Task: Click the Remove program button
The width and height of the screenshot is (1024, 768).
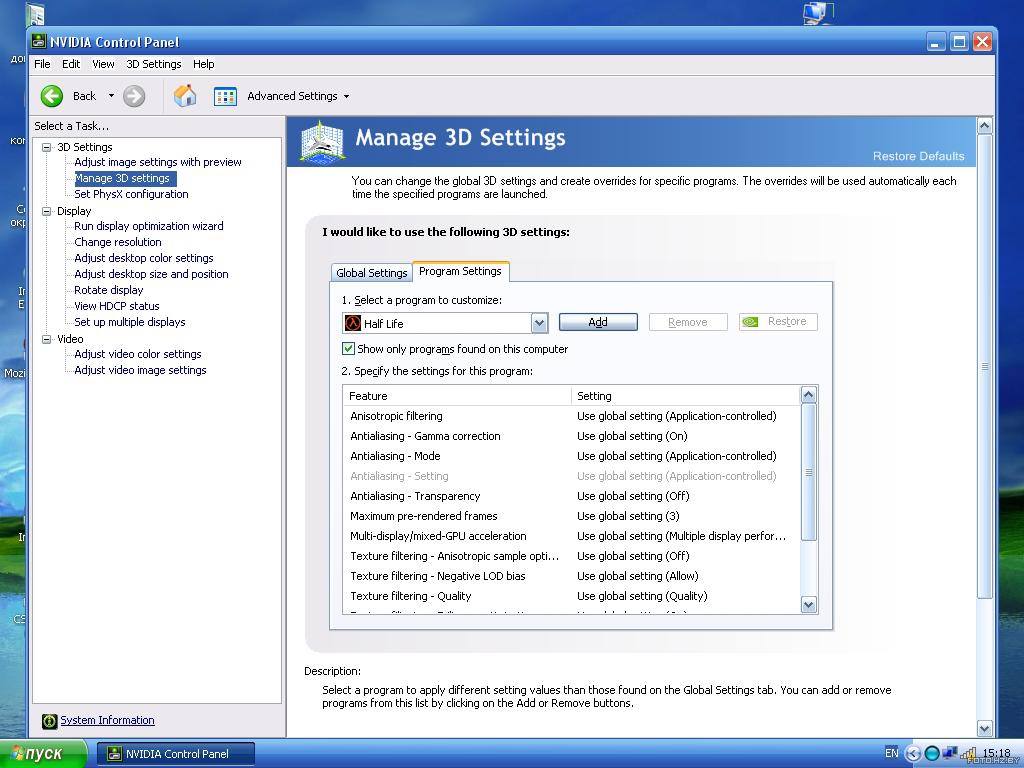Action: [x=688, y=322]
